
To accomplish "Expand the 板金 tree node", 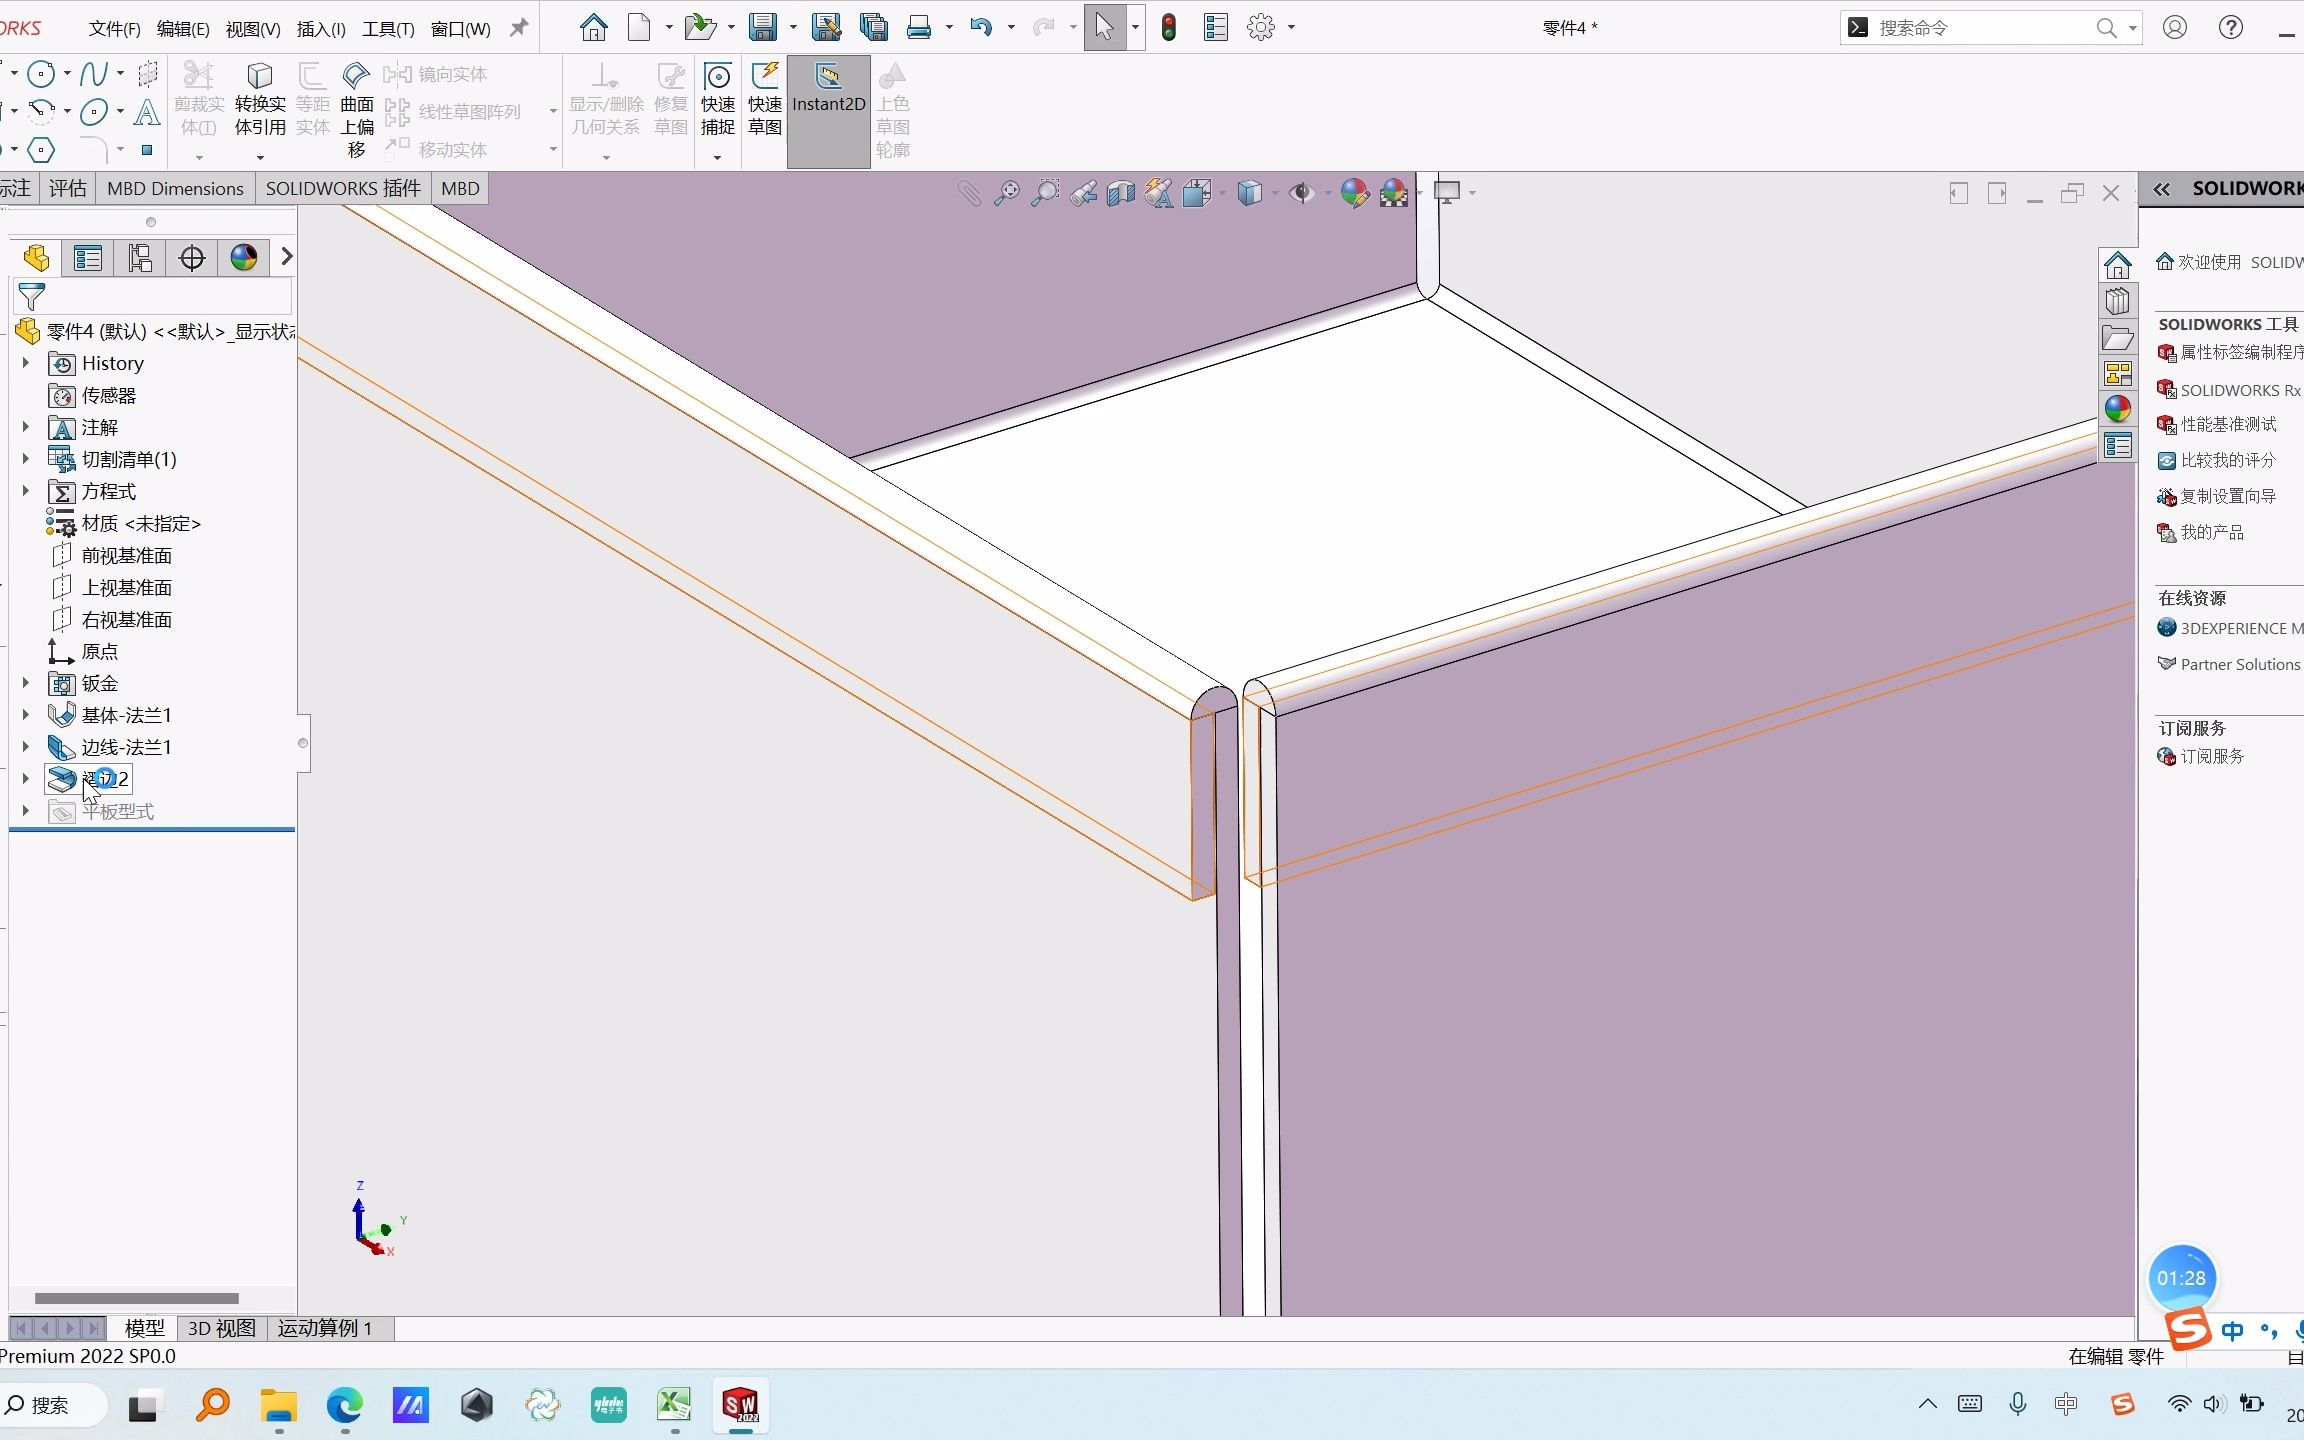I will pyautogui.click(x=23, y=682).
